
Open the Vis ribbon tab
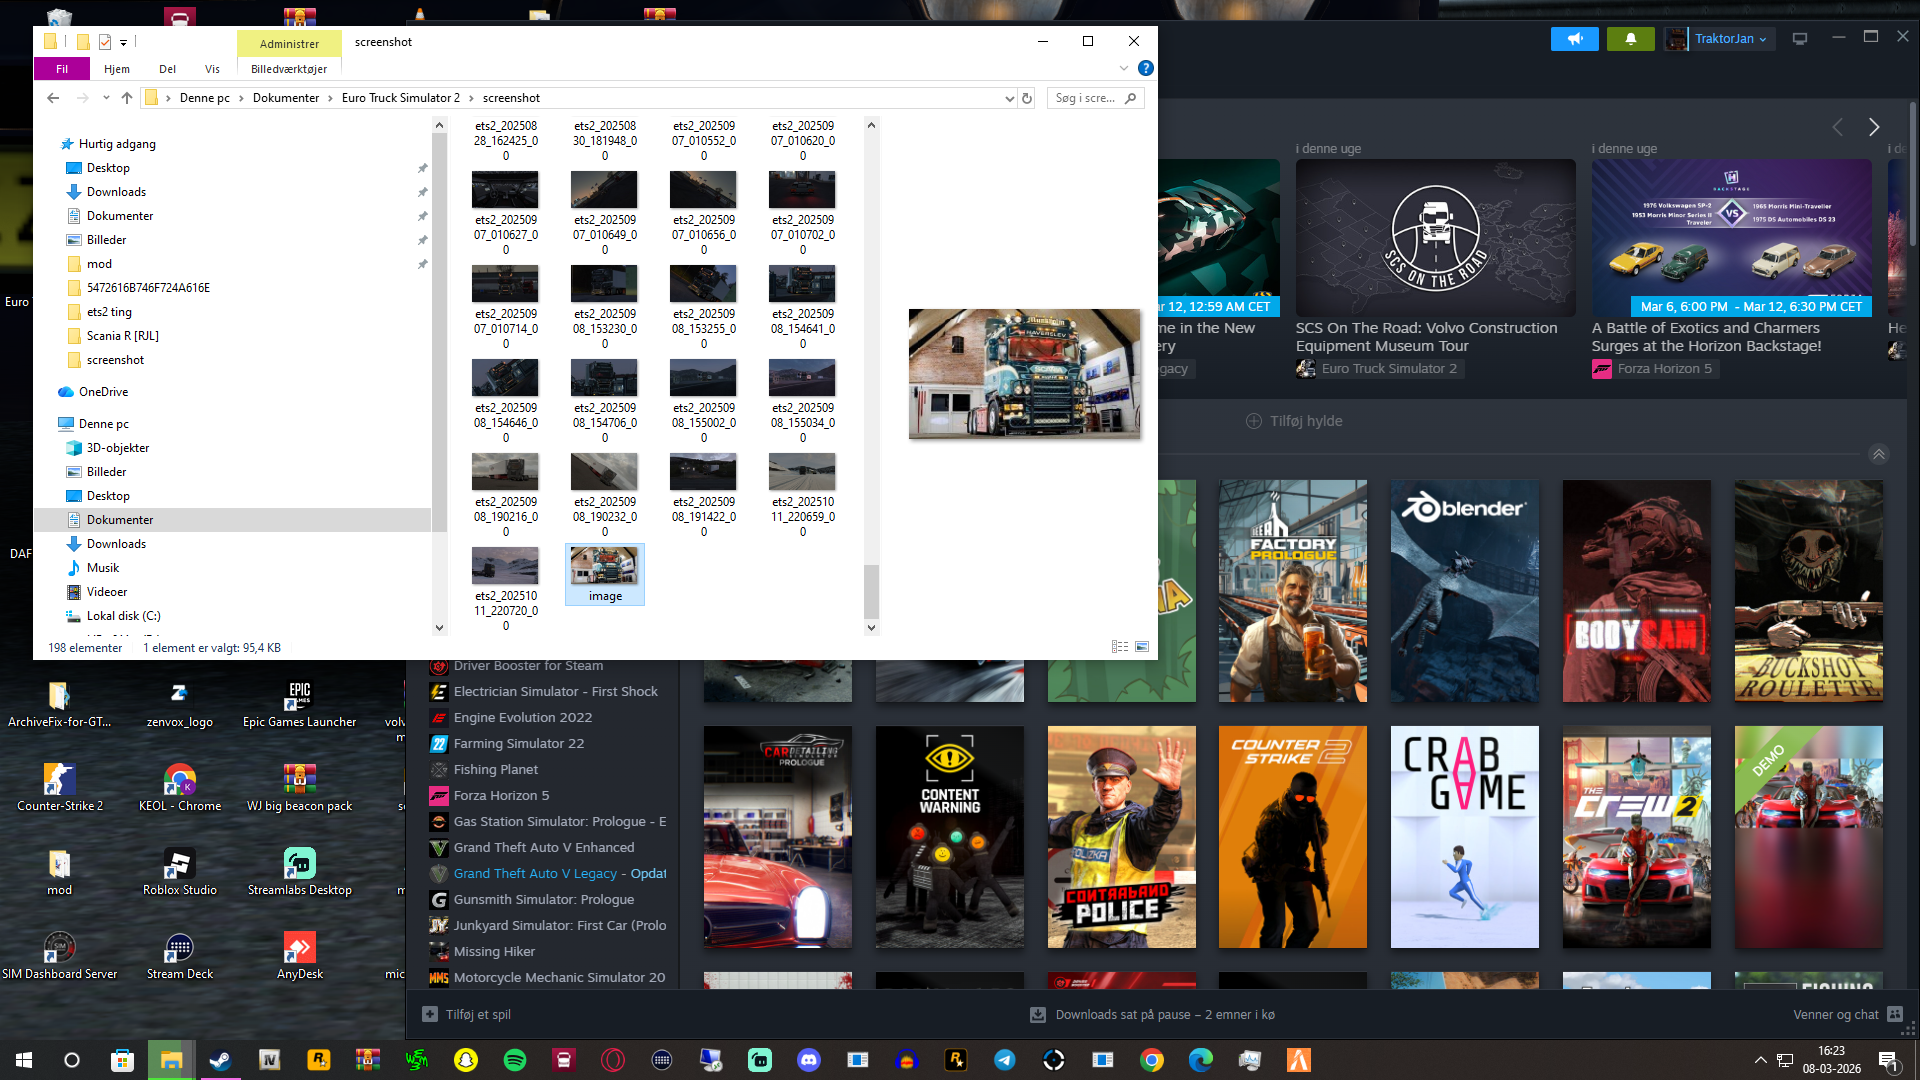tap(212, 69)
